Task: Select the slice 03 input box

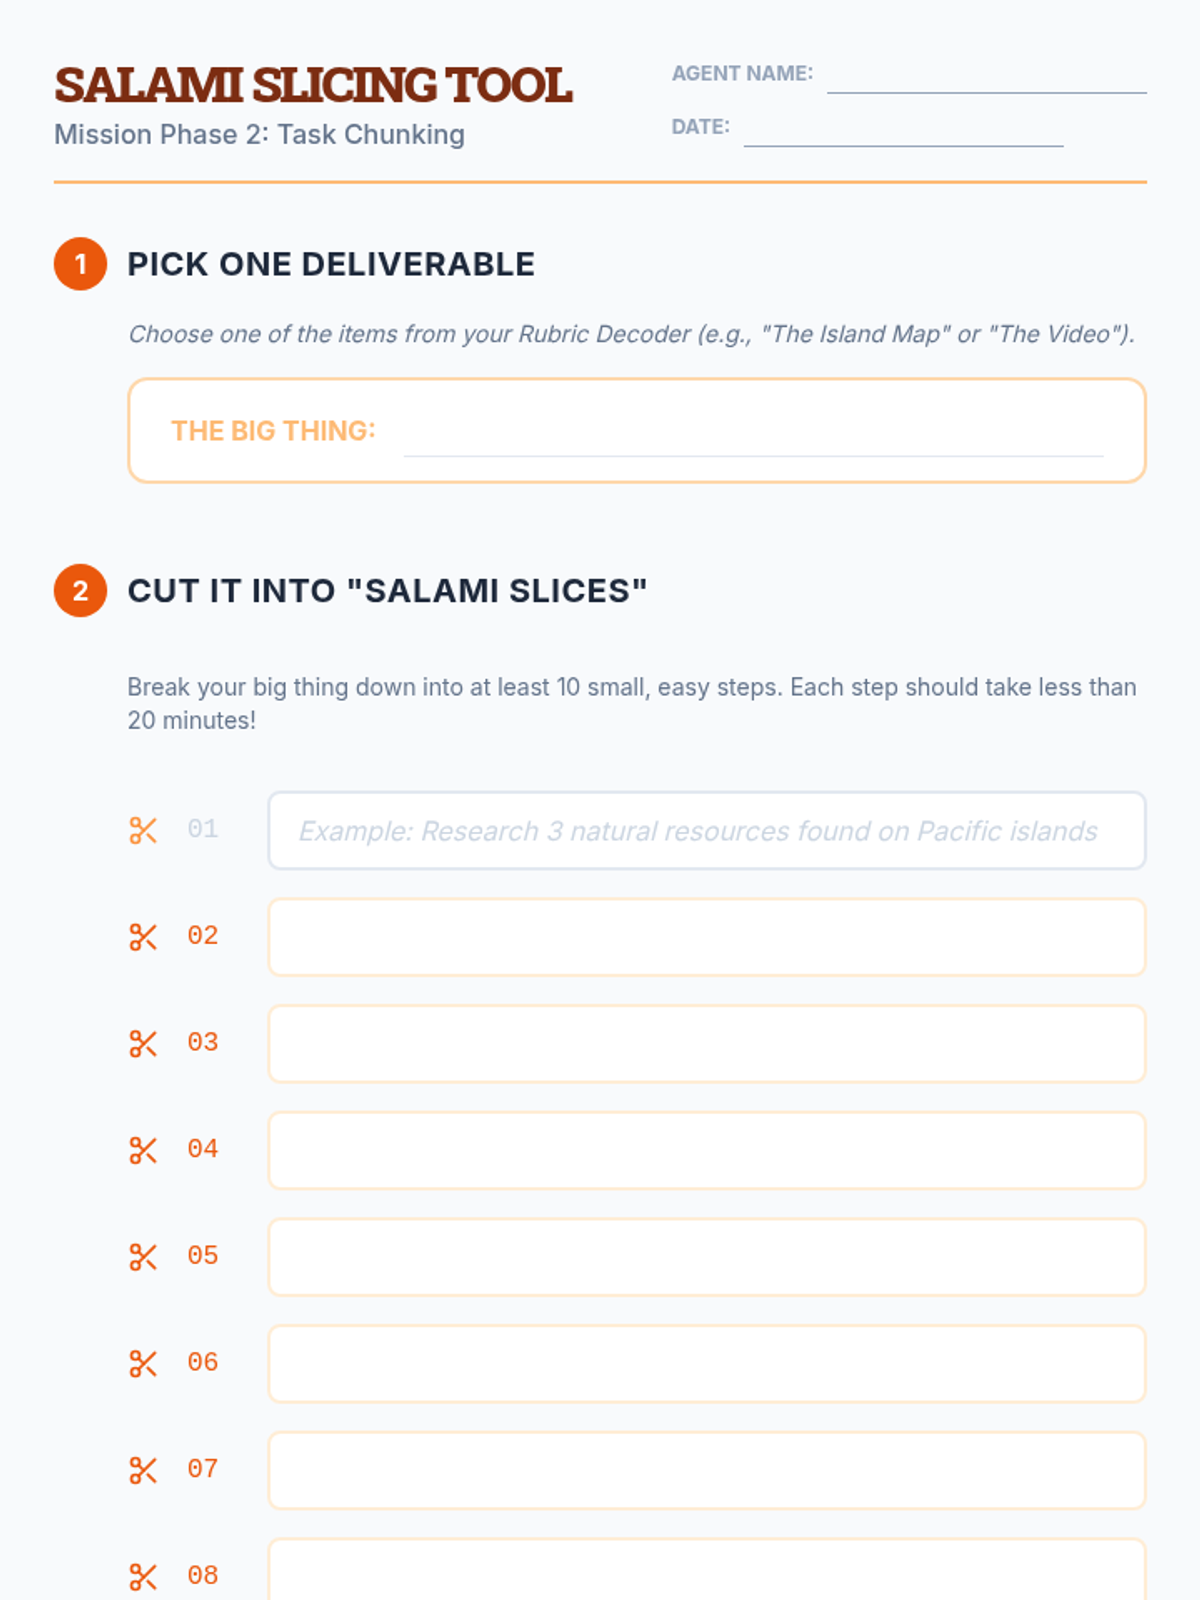Action: [706, 1044]
